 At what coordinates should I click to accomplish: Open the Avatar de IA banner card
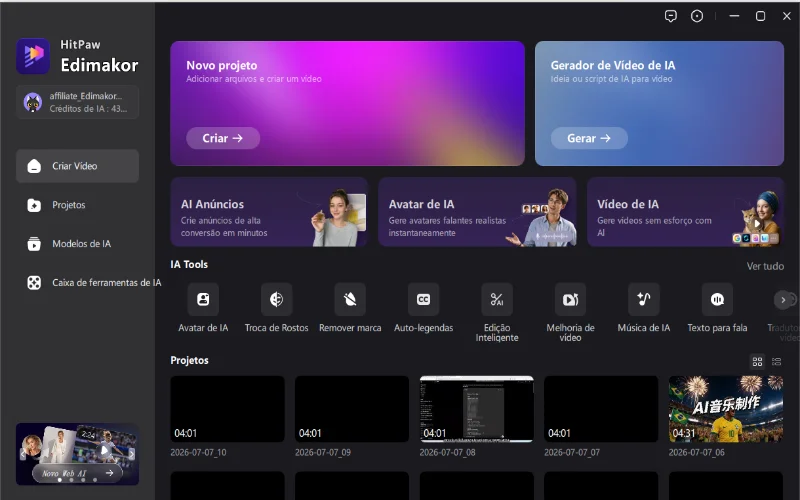click(477, 212)
